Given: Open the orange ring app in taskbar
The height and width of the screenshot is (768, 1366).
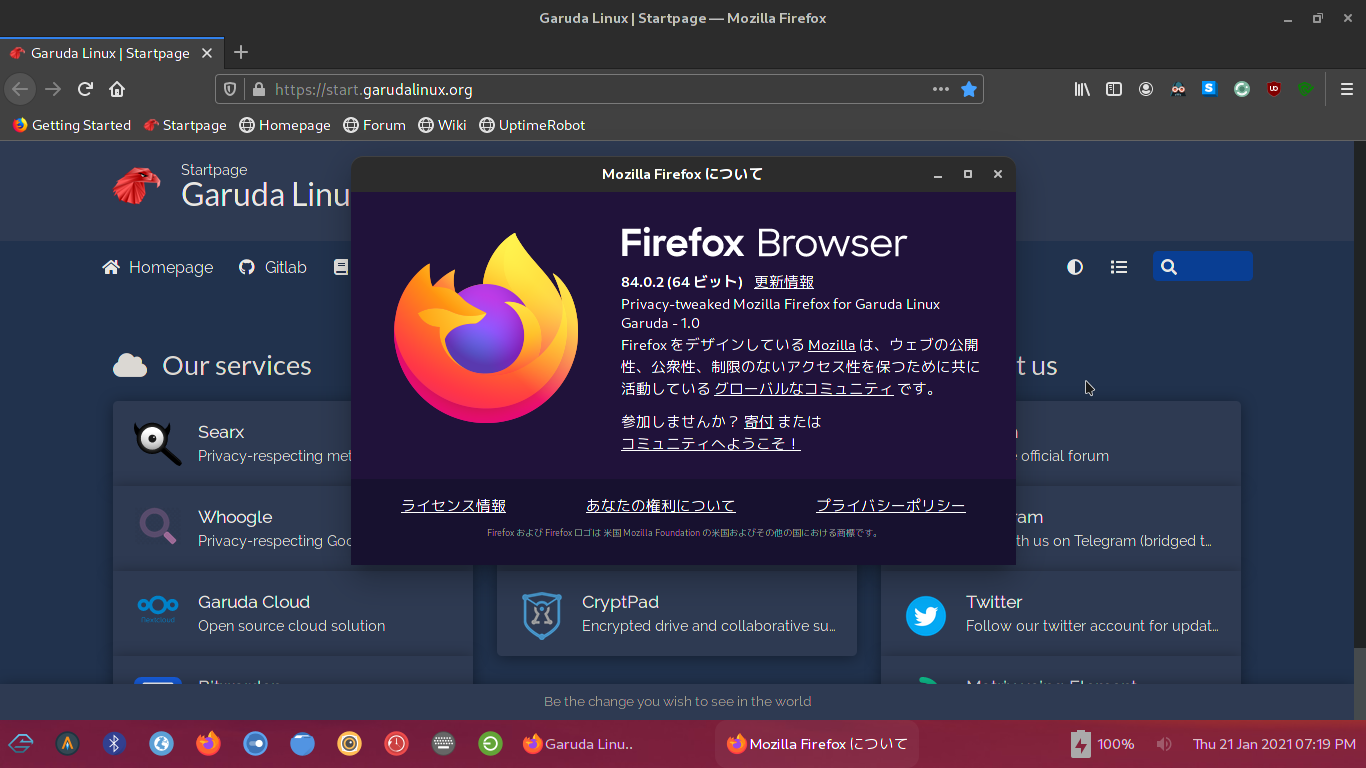Looking at the screenshot, I should 349,743.
